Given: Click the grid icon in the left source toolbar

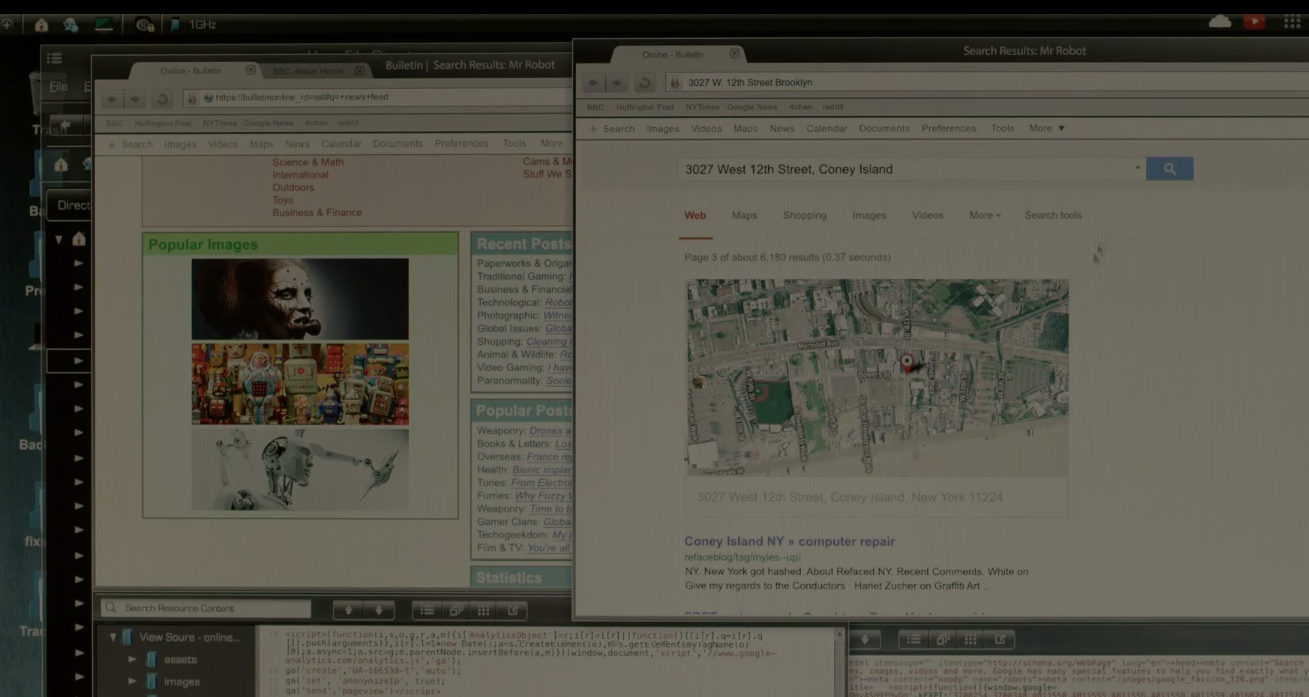Looking at the screenshot, I should pos(484,610).
